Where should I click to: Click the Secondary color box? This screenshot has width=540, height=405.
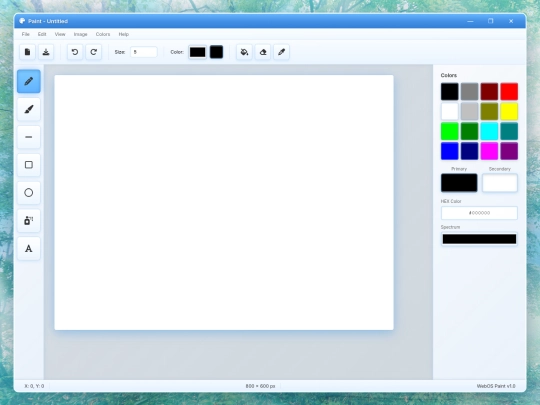pyautogui.click(x=500, y=183)
